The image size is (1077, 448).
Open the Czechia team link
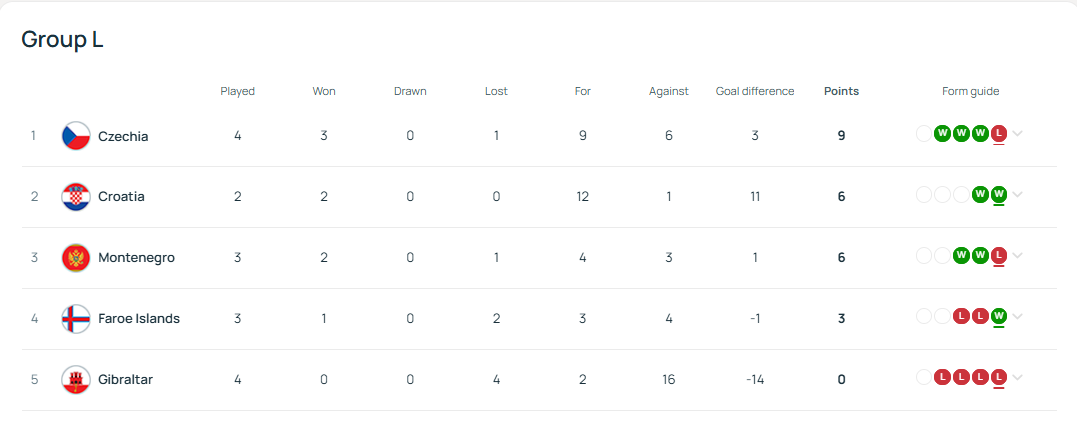click(123, 136)
